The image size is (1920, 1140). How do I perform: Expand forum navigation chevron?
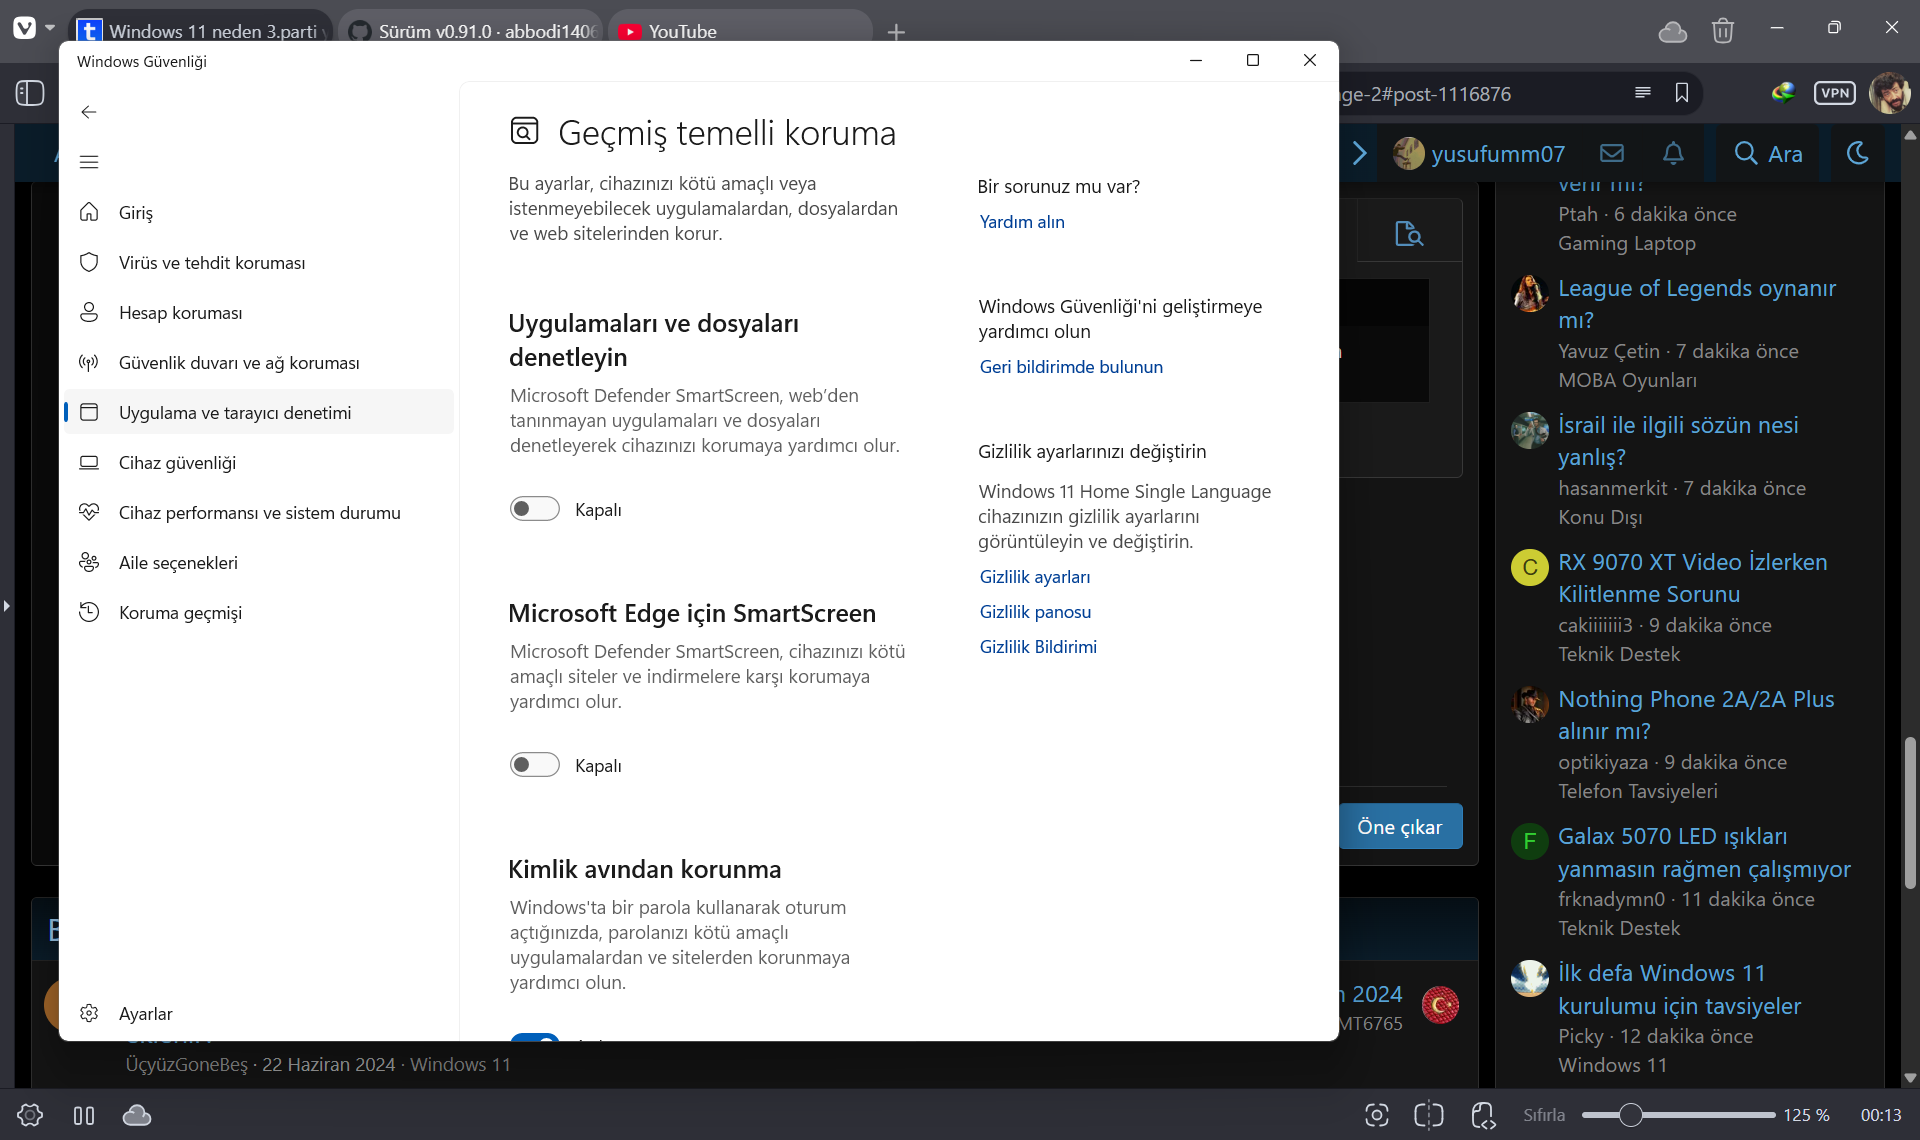tap(1360, 153)
